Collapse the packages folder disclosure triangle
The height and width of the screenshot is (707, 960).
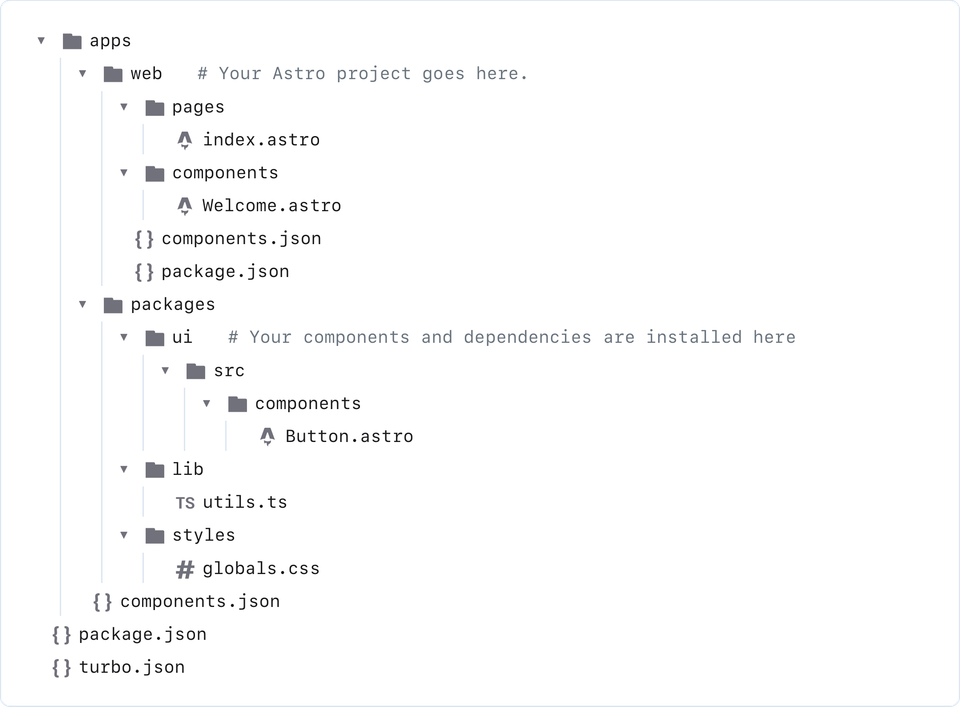(x=83, y=305)
